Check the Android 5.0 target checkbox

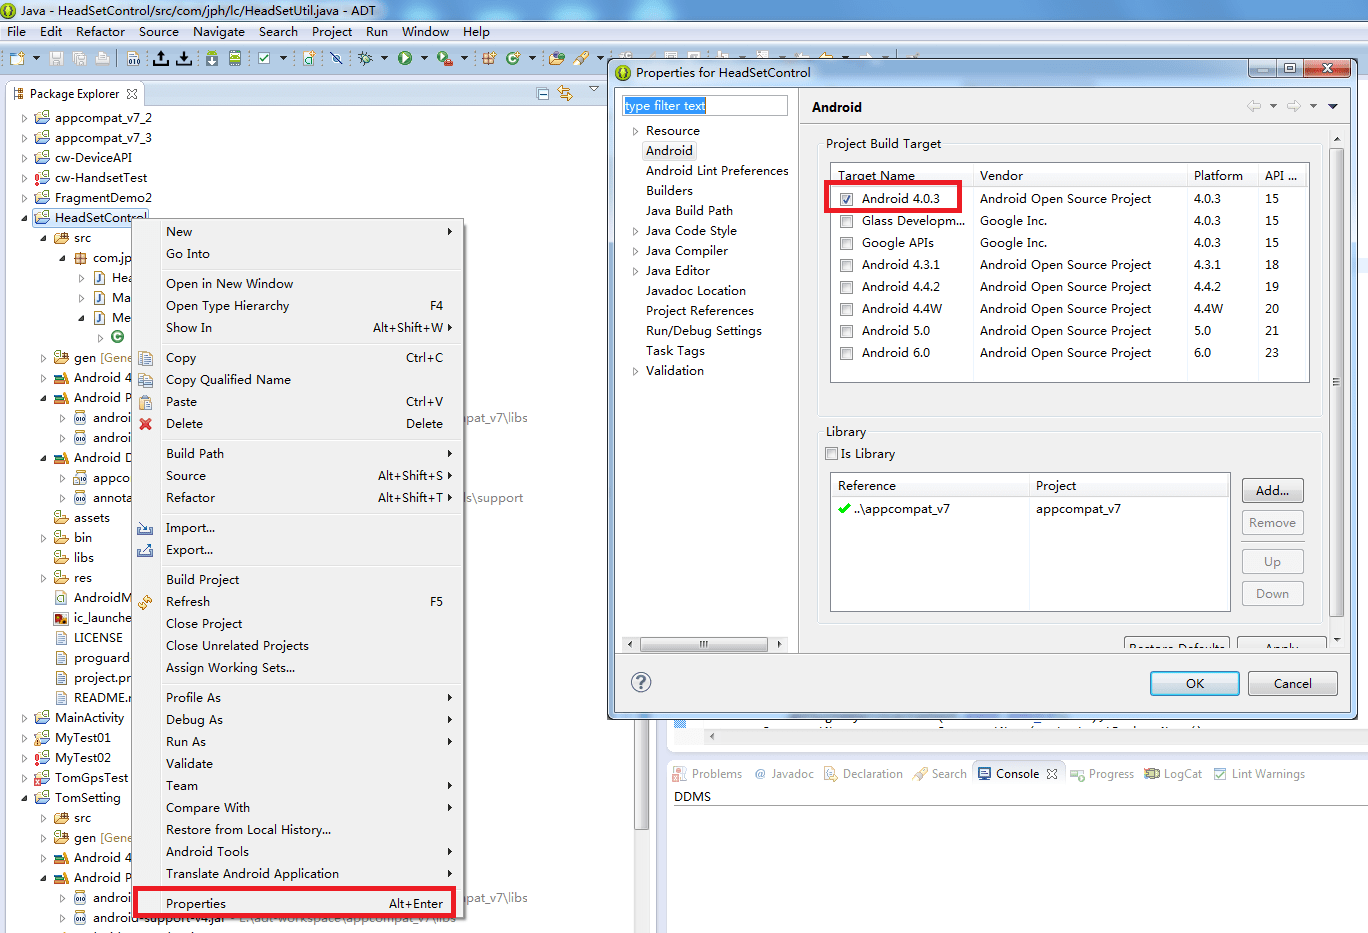847,331
